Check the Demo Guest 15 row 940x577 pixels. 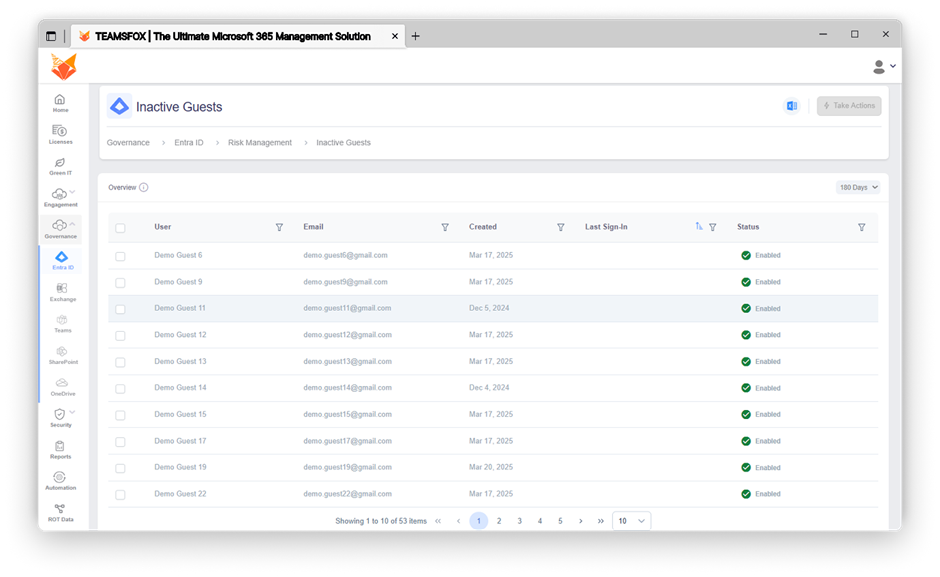[x=120, y=415]
